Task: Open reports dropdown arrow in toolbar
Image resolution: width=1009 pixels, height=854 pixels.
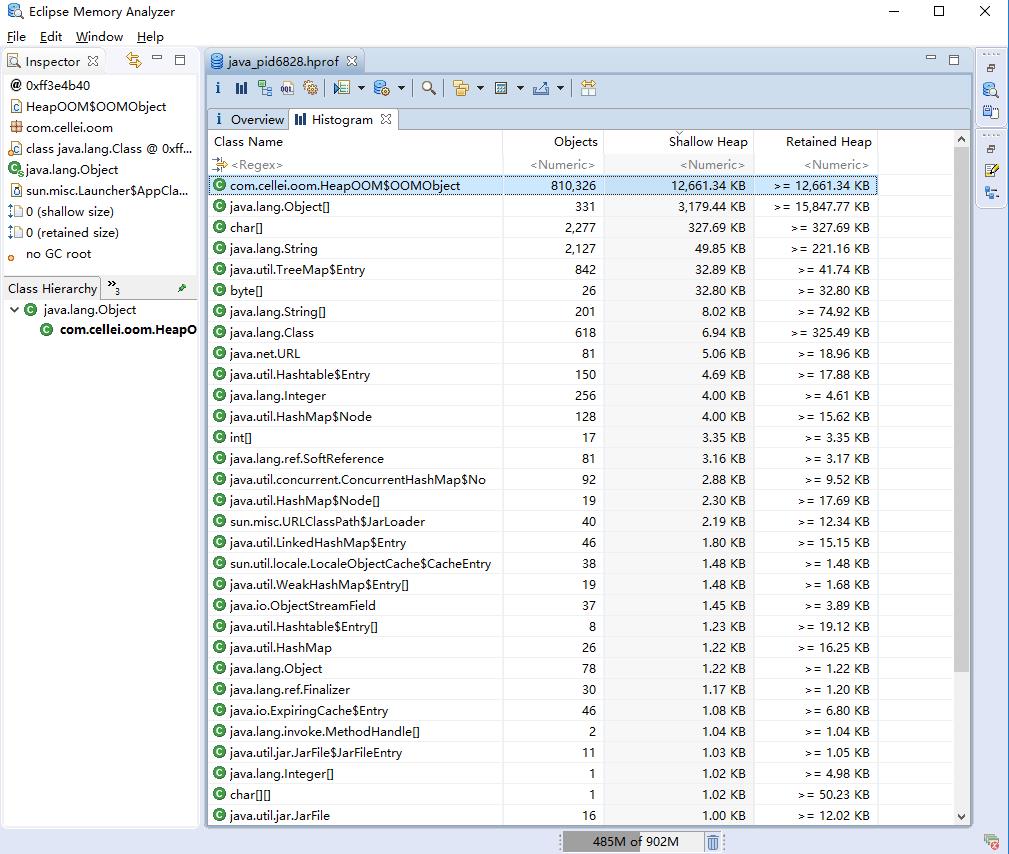Action: 361,88
